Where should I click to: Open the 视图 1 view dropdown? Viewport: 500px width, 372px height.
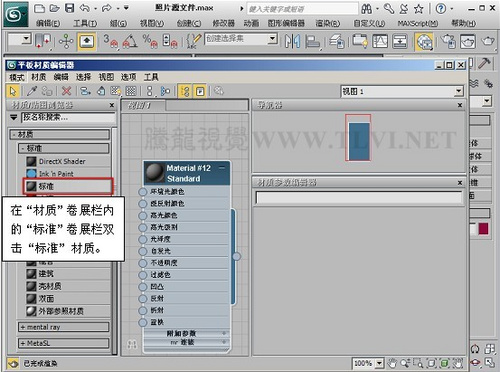(x=459, y=91)
